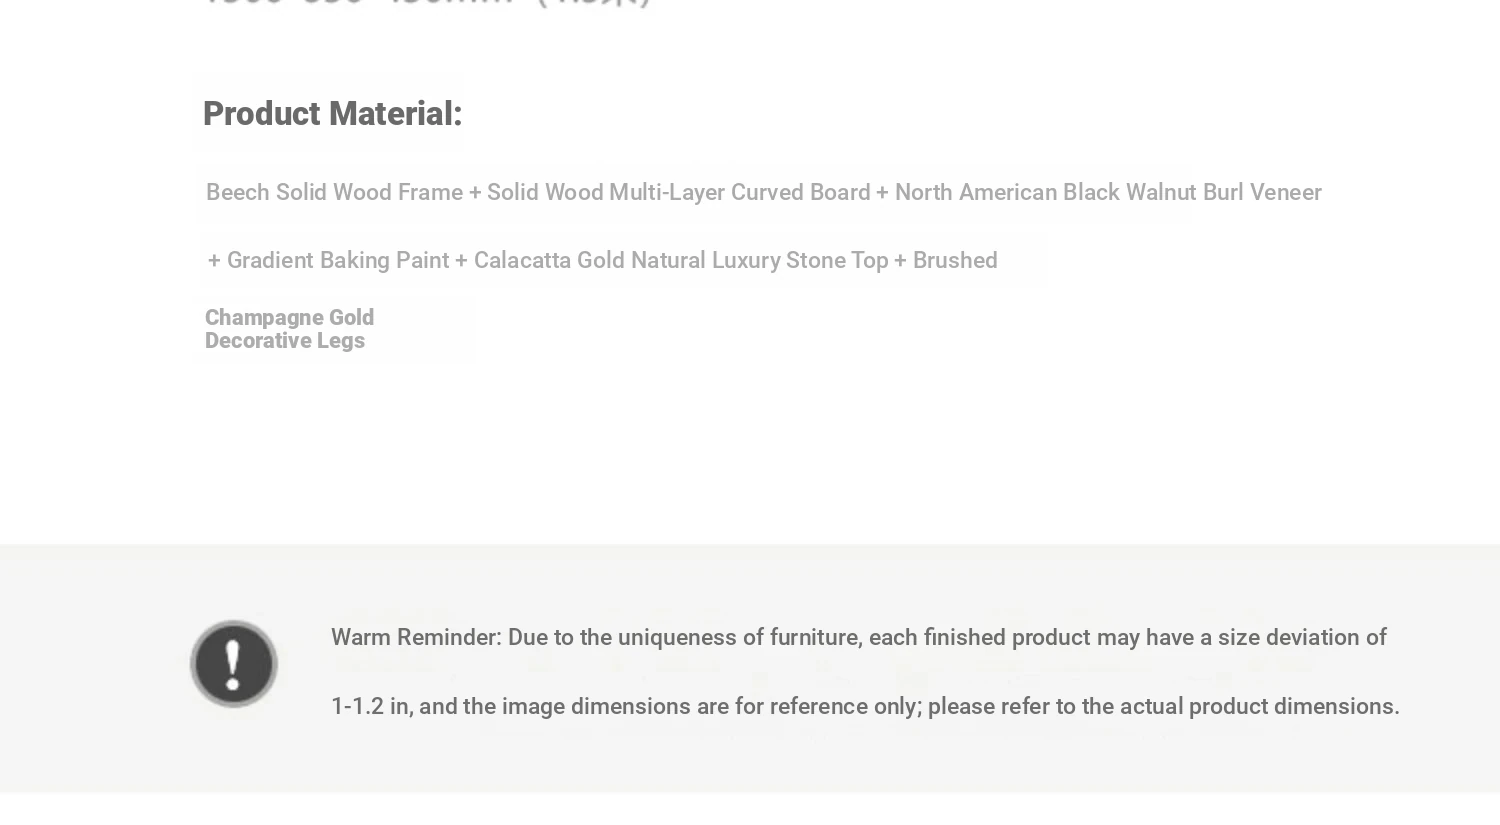Click the "Champagne Gold" text
This screenshot has height=825, width=1500.
(289, 317)
